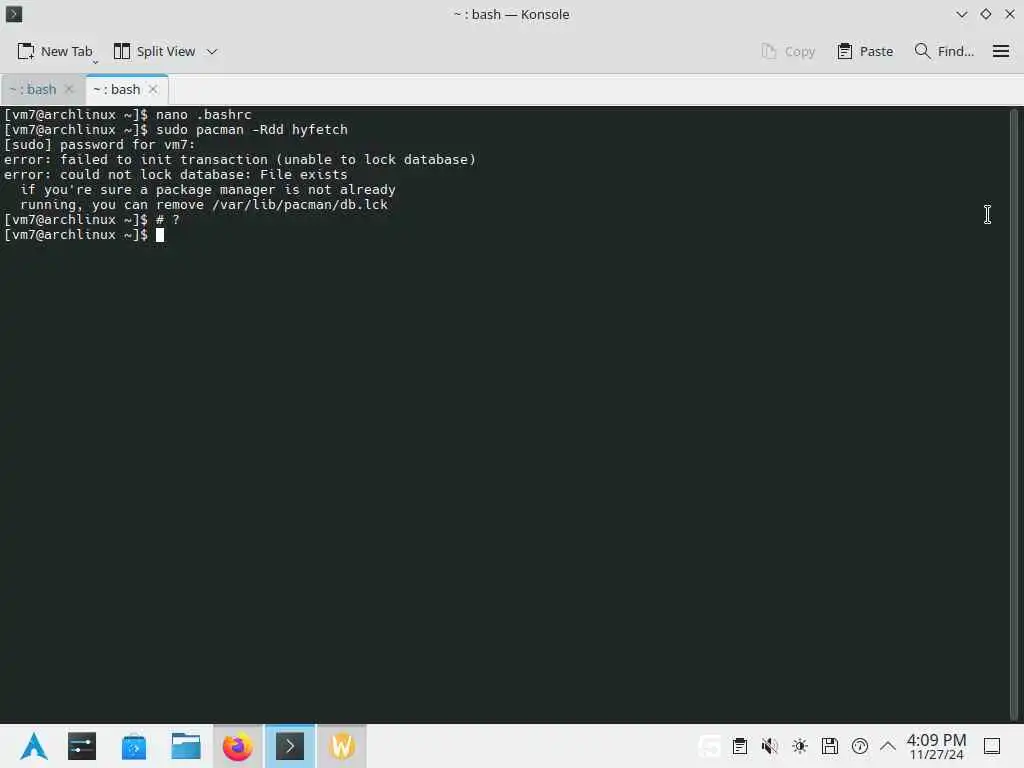The height and width of the screenshot is (768, 1024).
Task: Click the terminal prompt cursor line
Action: [84, 234]
